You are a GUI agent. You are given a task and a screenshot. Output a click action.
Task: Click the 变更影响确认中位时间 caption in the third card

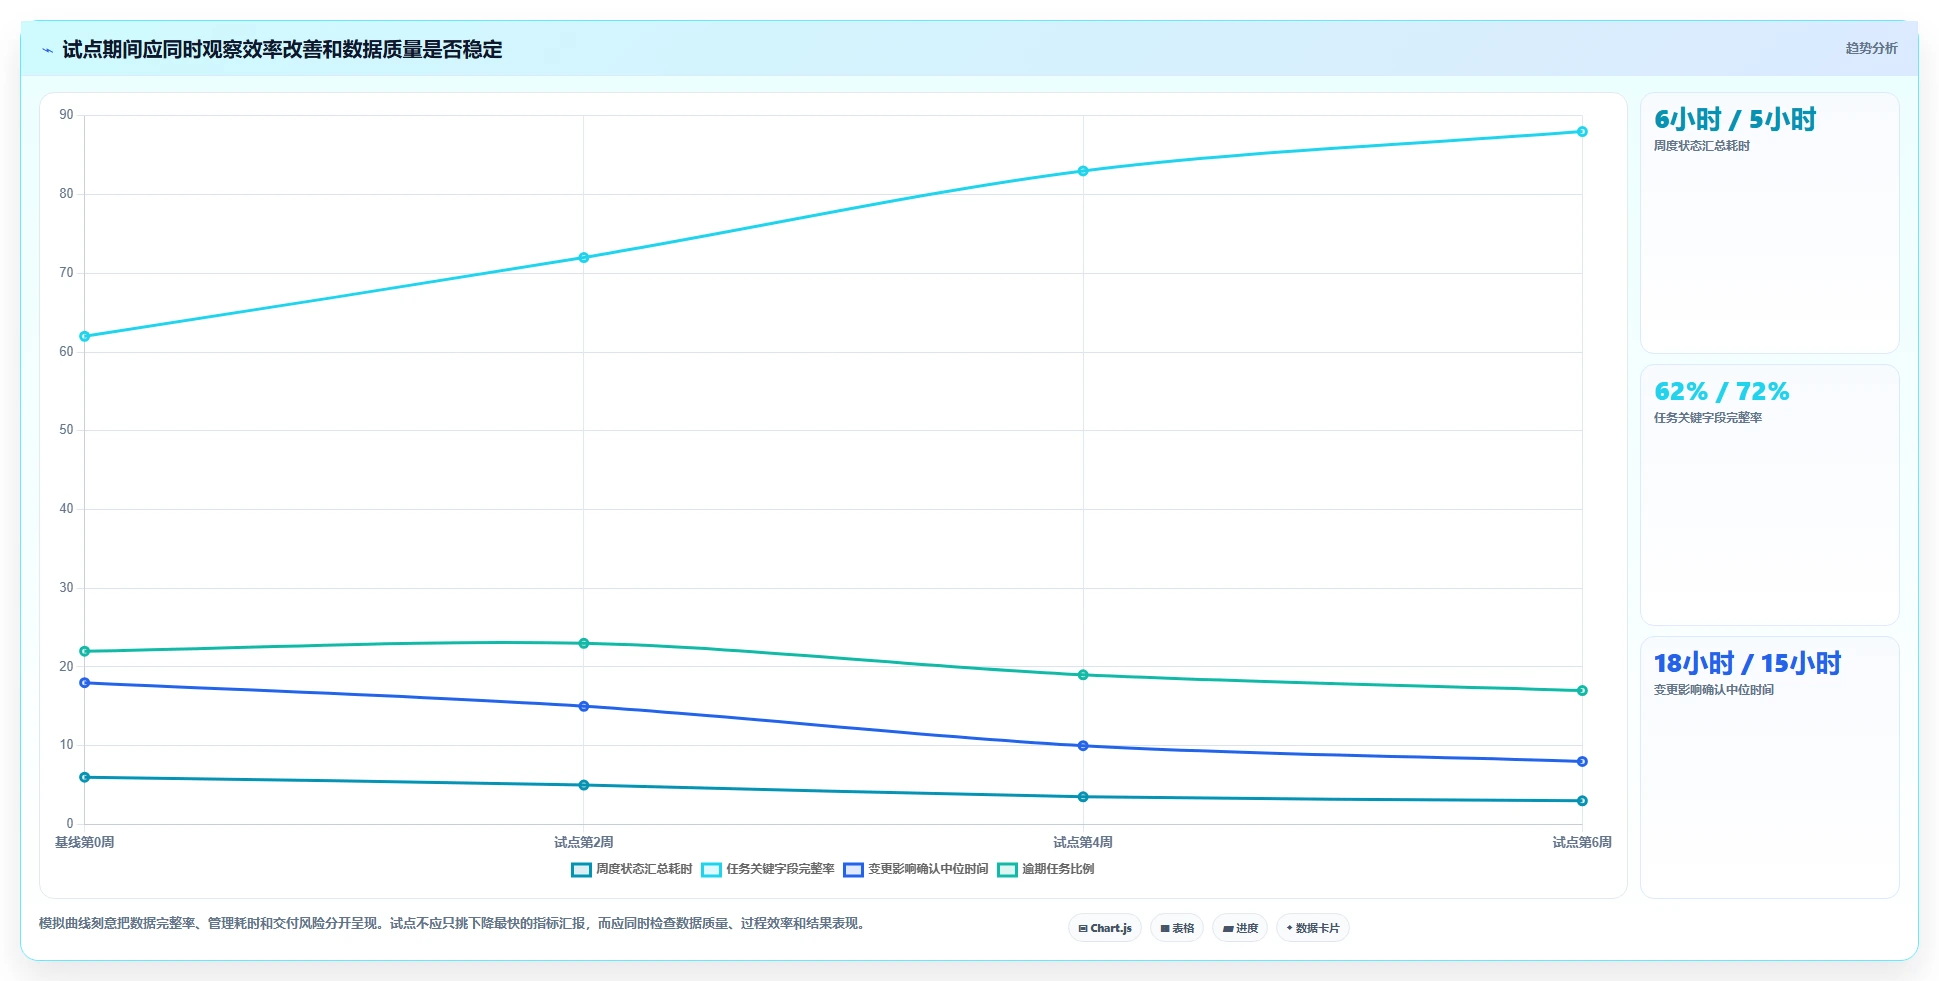[1714, 690]
